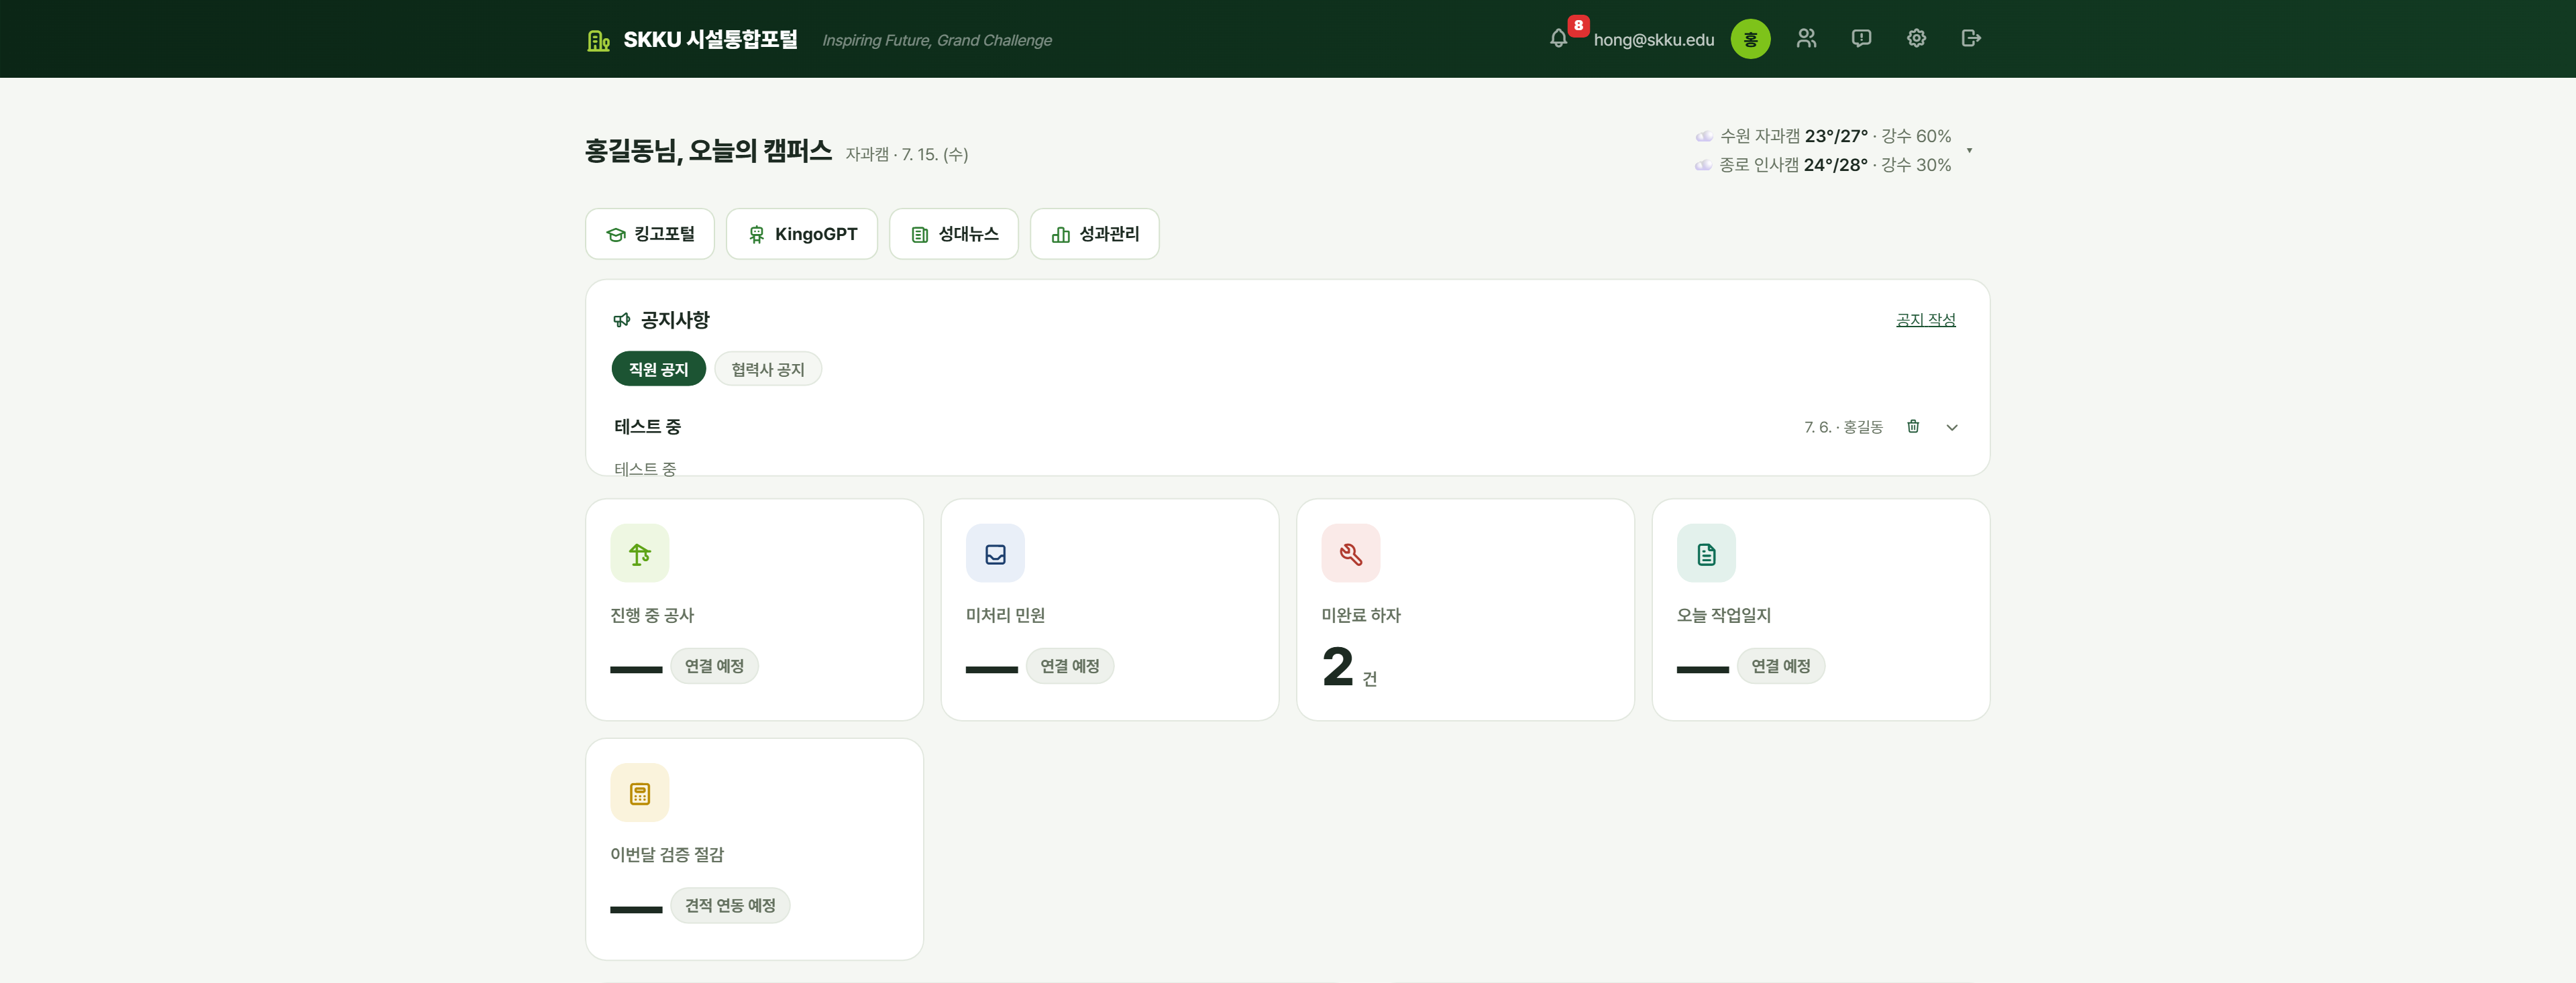2576x983 pixels.
Task: Click the 진행 중 공사 card label
Action: 652,615
